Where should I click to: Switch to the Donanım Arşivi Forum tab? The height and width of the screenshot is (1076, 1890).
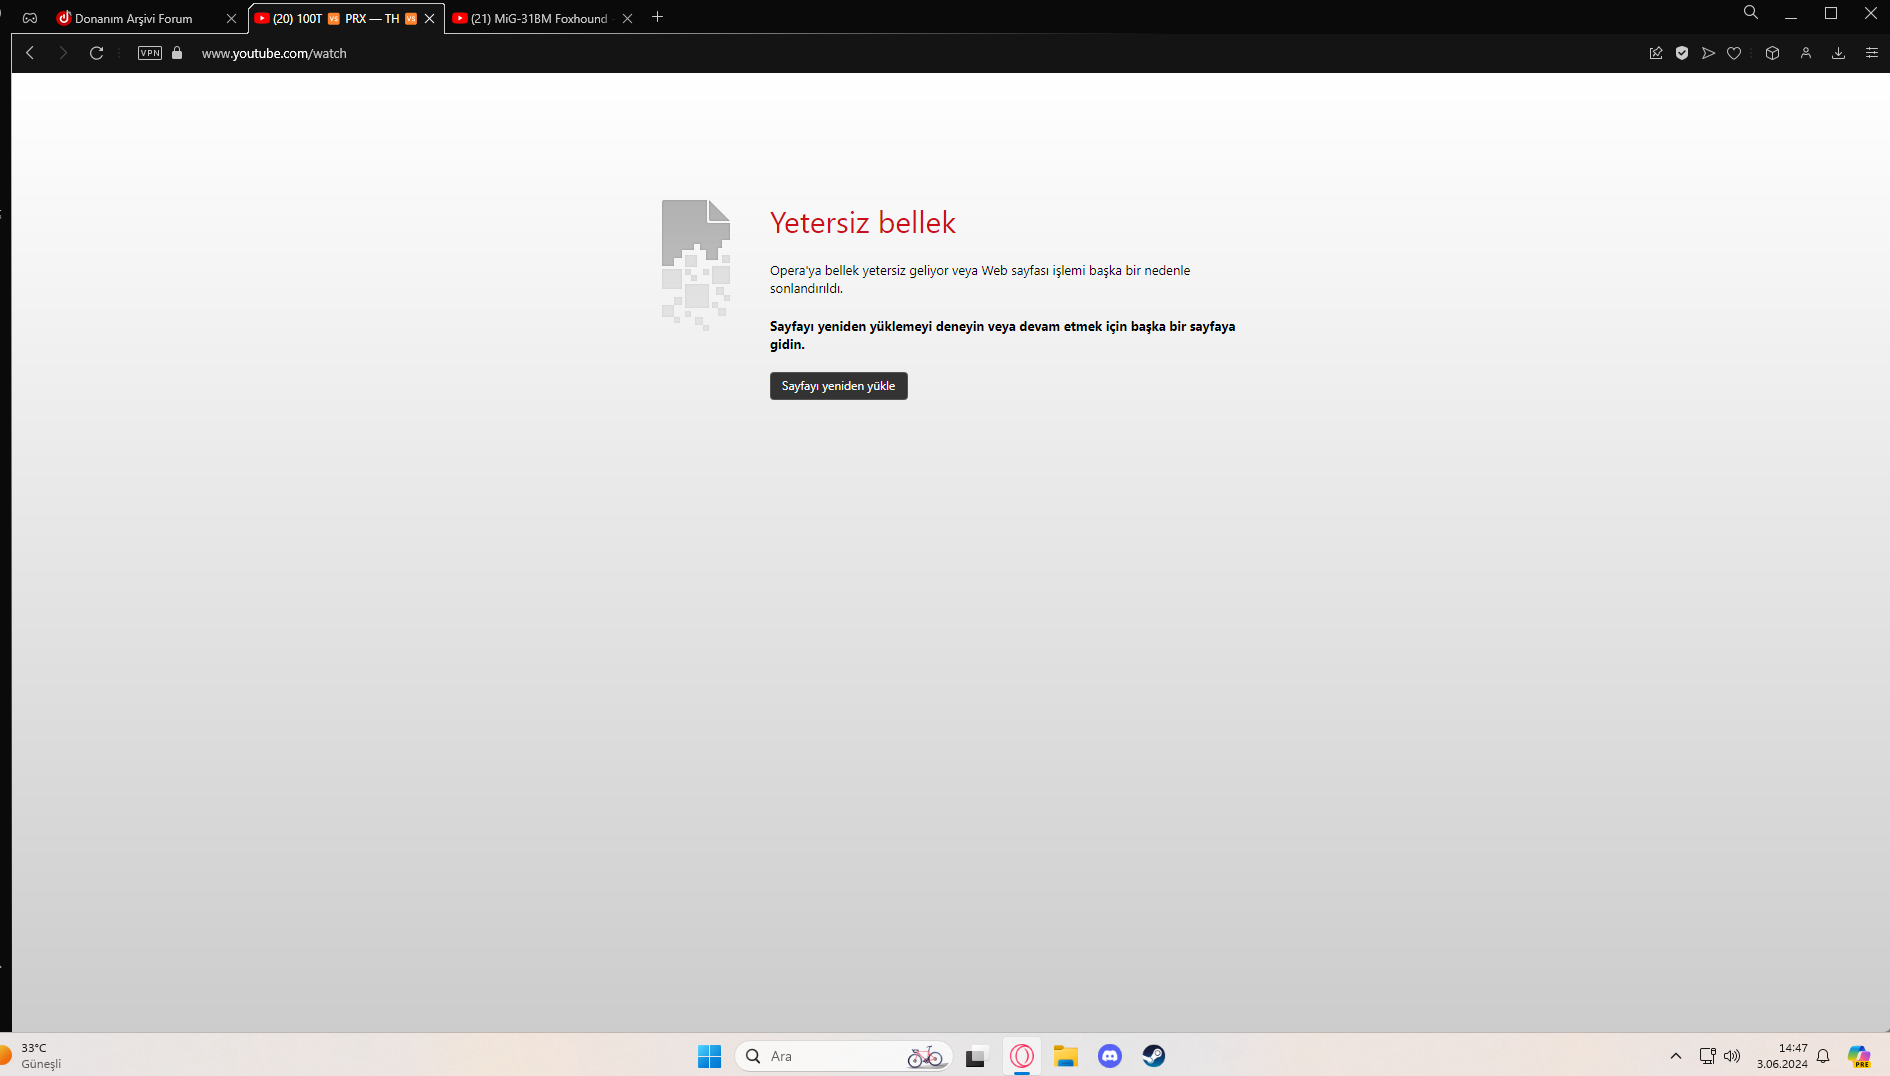[x=134, y=18]
